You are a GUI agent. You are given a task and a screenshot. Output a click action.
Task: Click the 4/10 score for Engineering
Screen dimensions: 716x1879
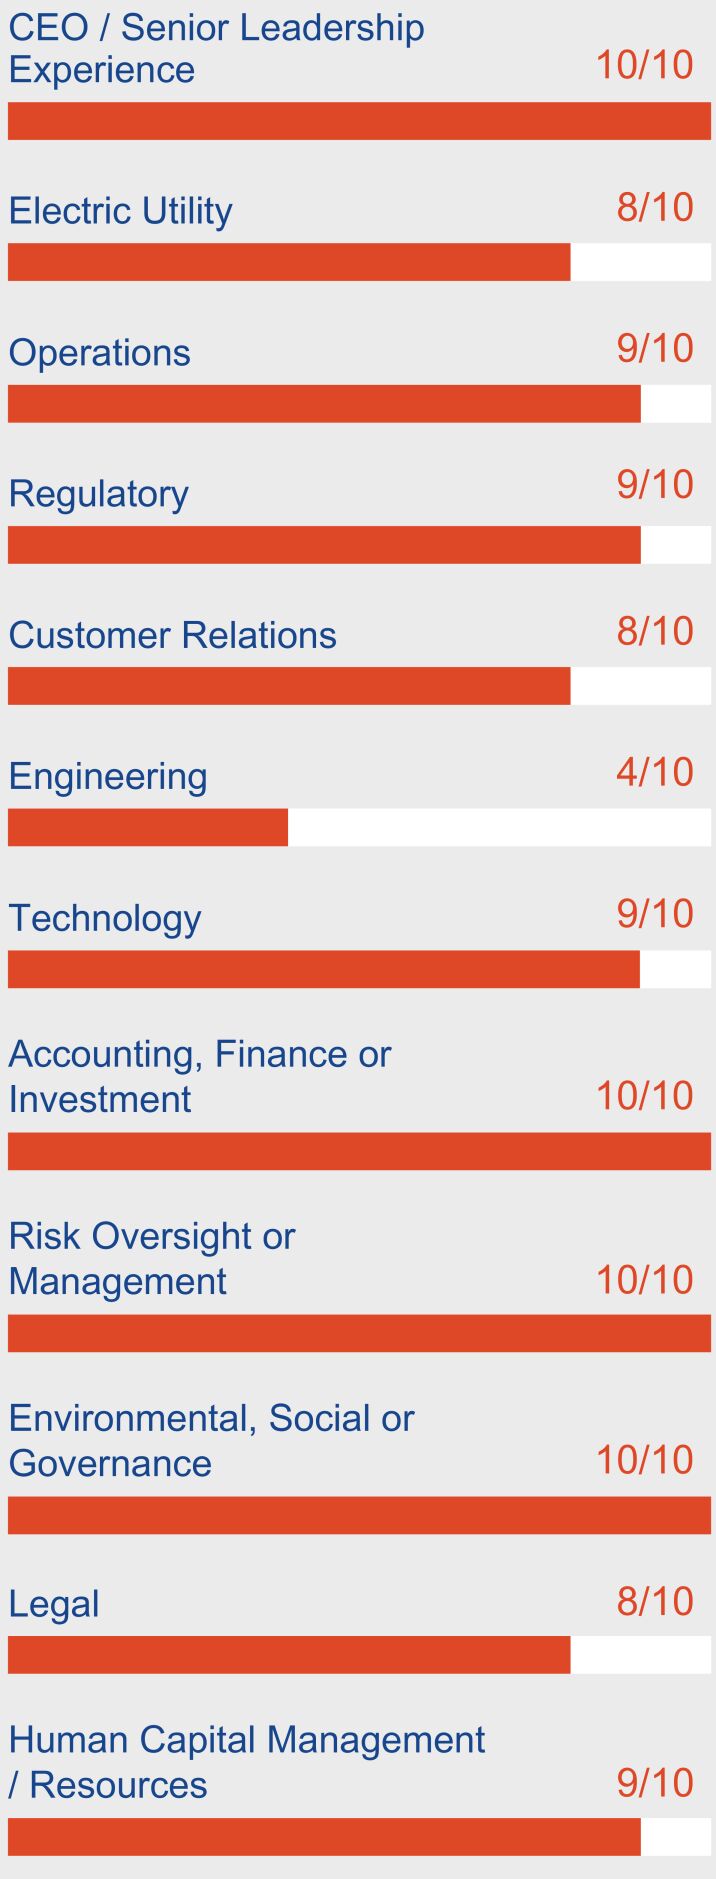pos(654,772)
